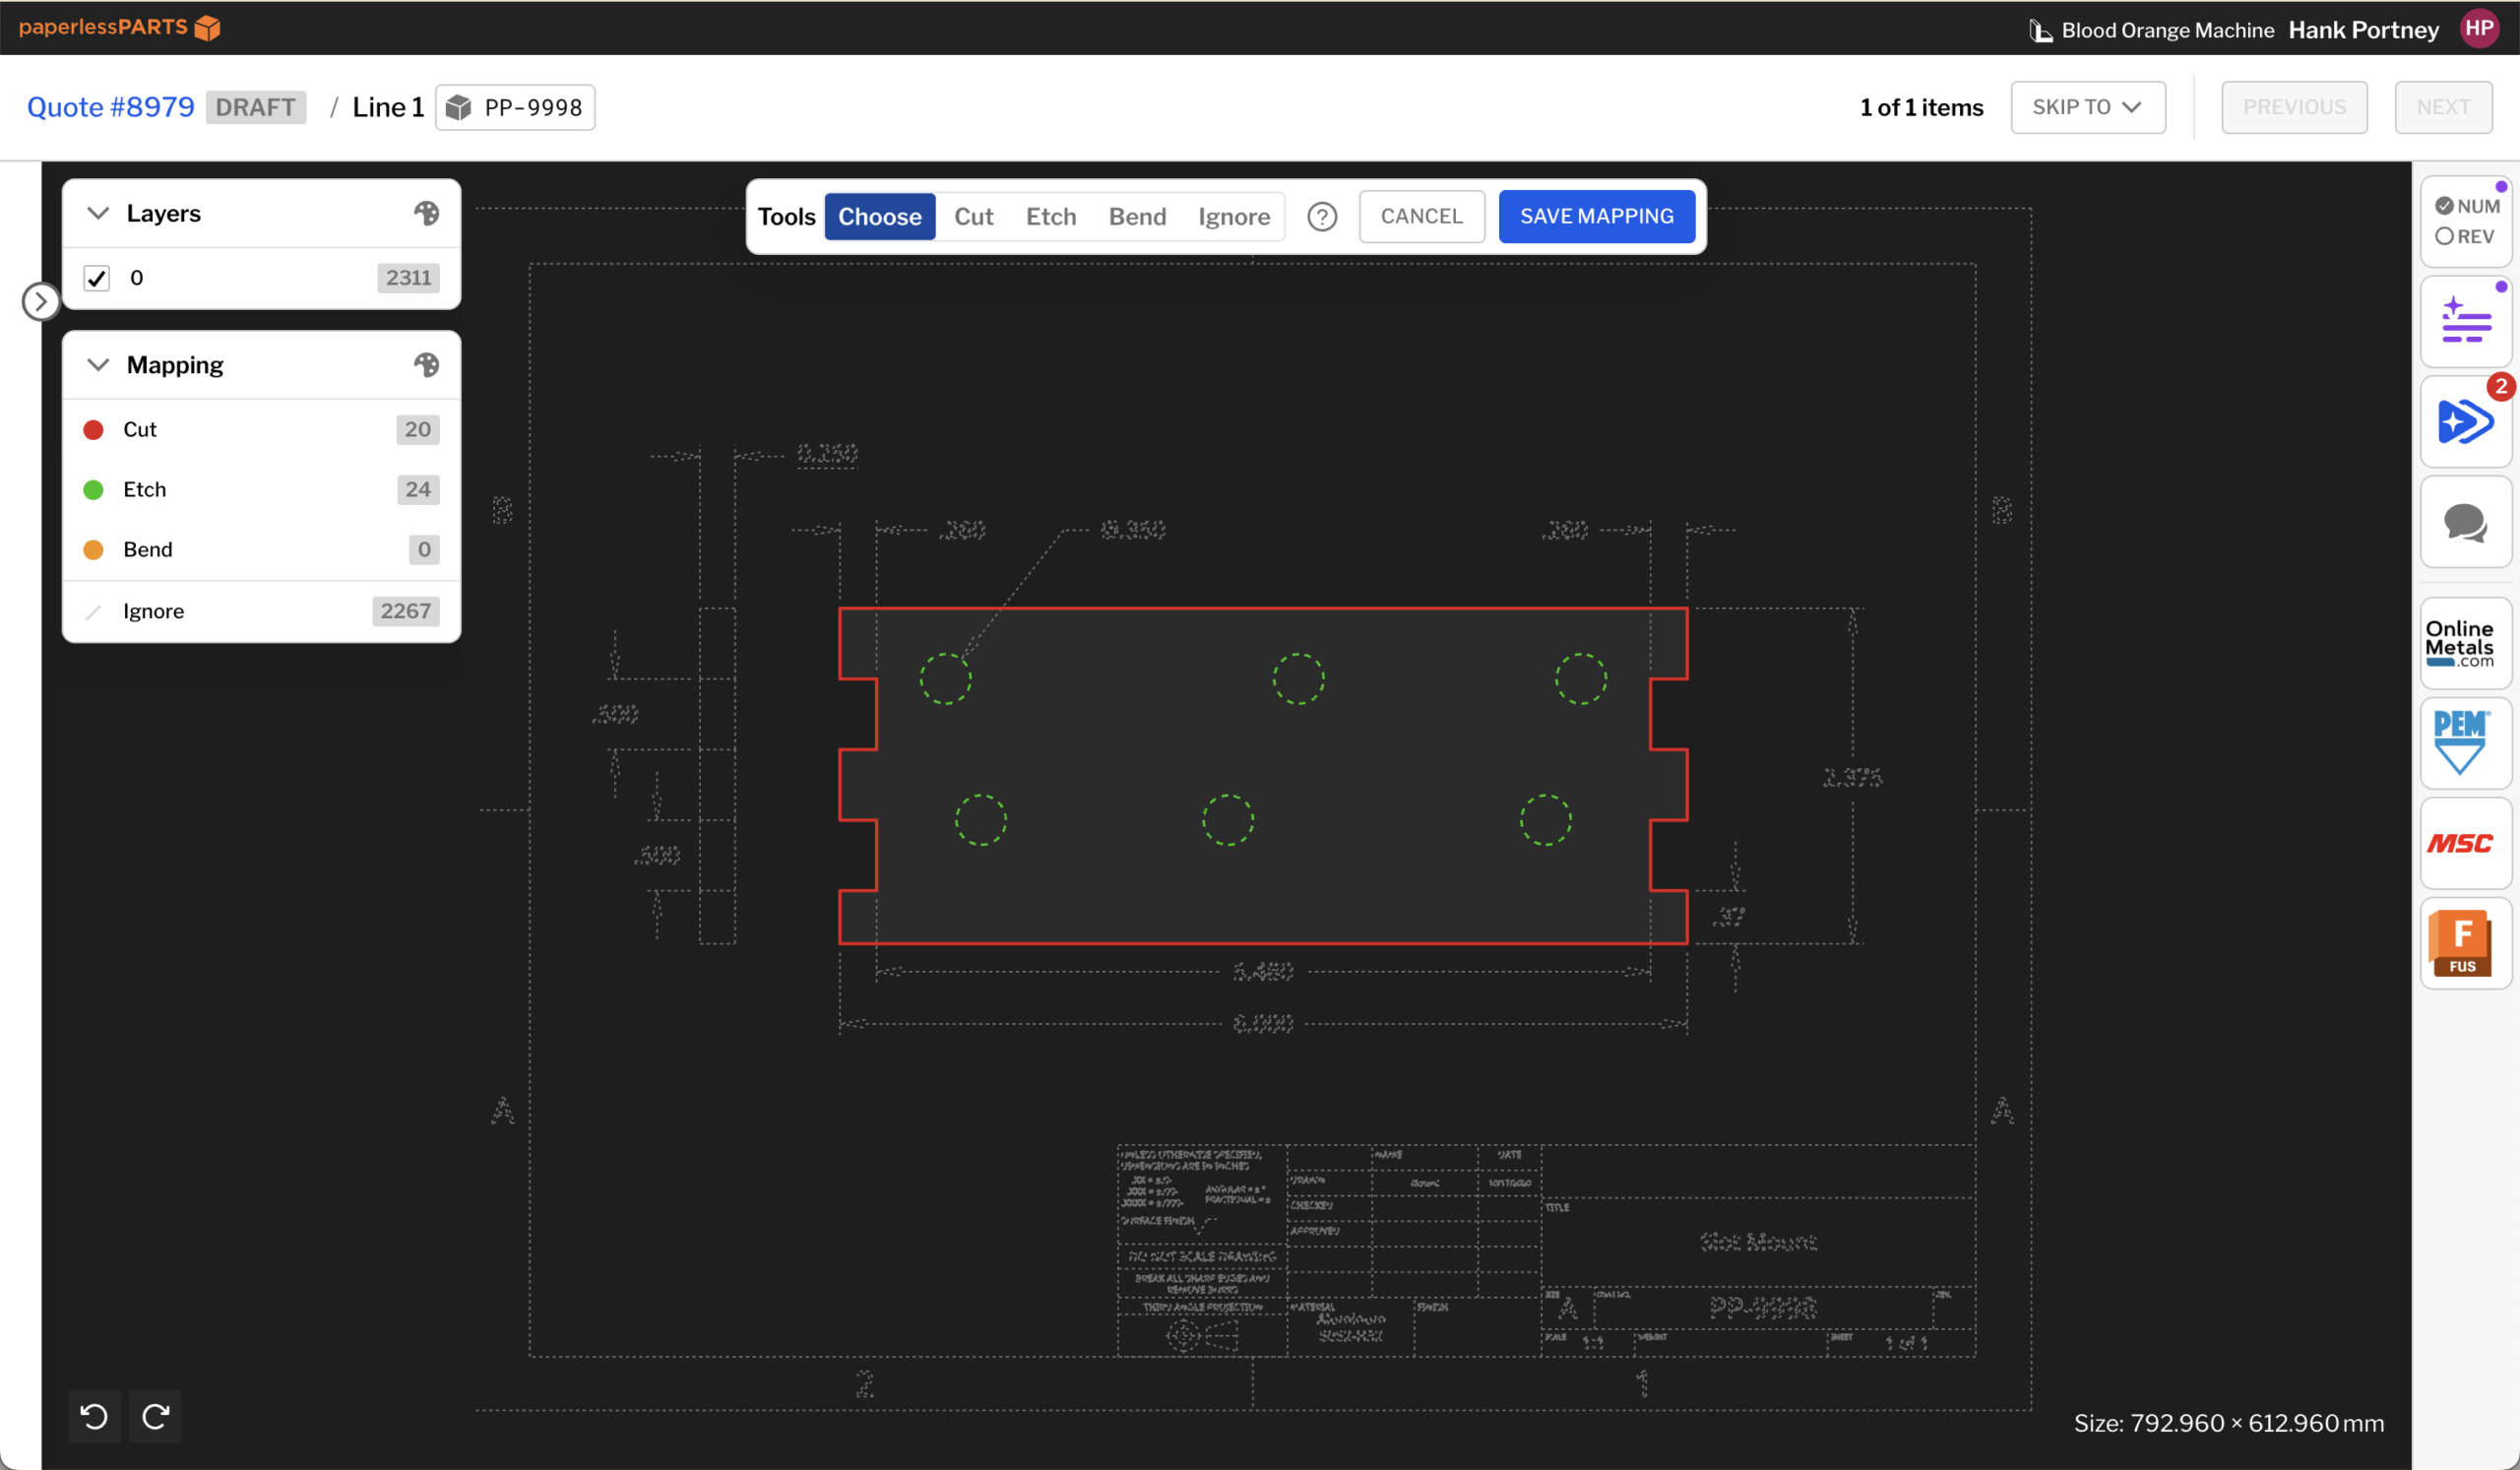This screenshot has height=1470, width=2520.
Task: Open the AI notes sparkle list icon
Action: tap(2465, 321)
